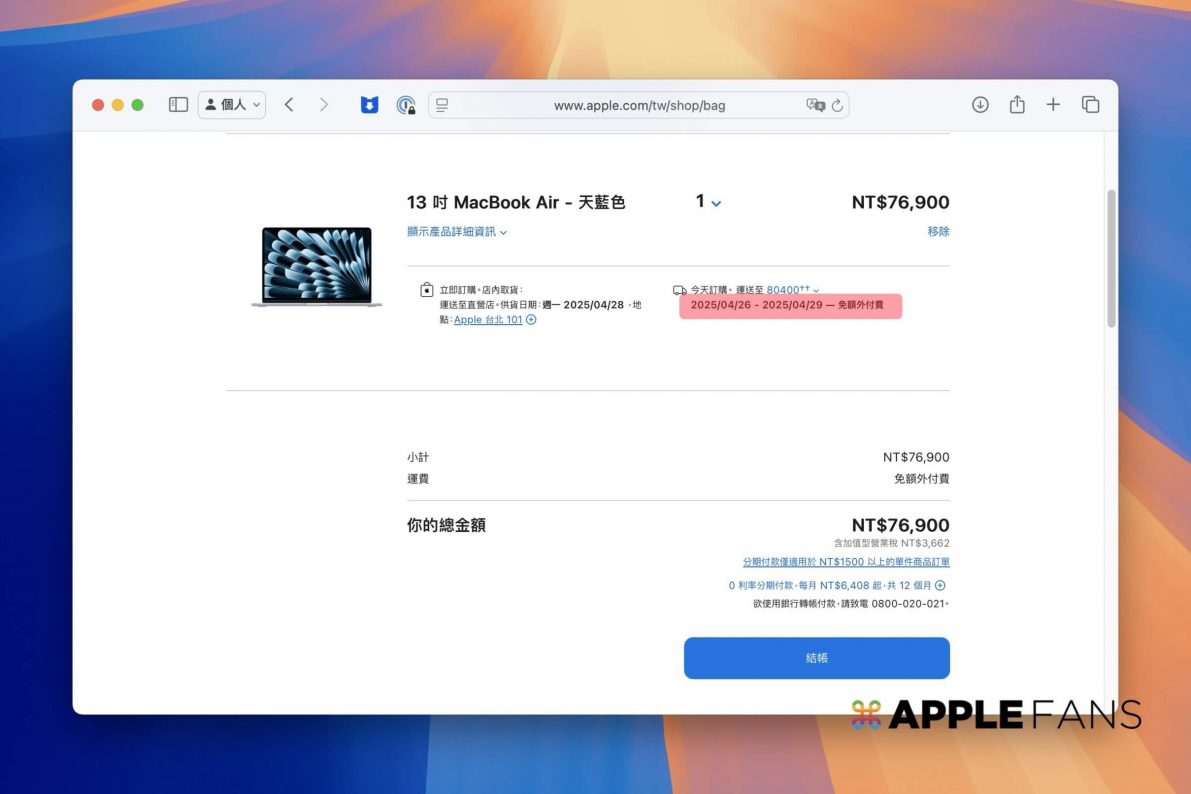Click the 結帳 checkout button

(816, 658)
